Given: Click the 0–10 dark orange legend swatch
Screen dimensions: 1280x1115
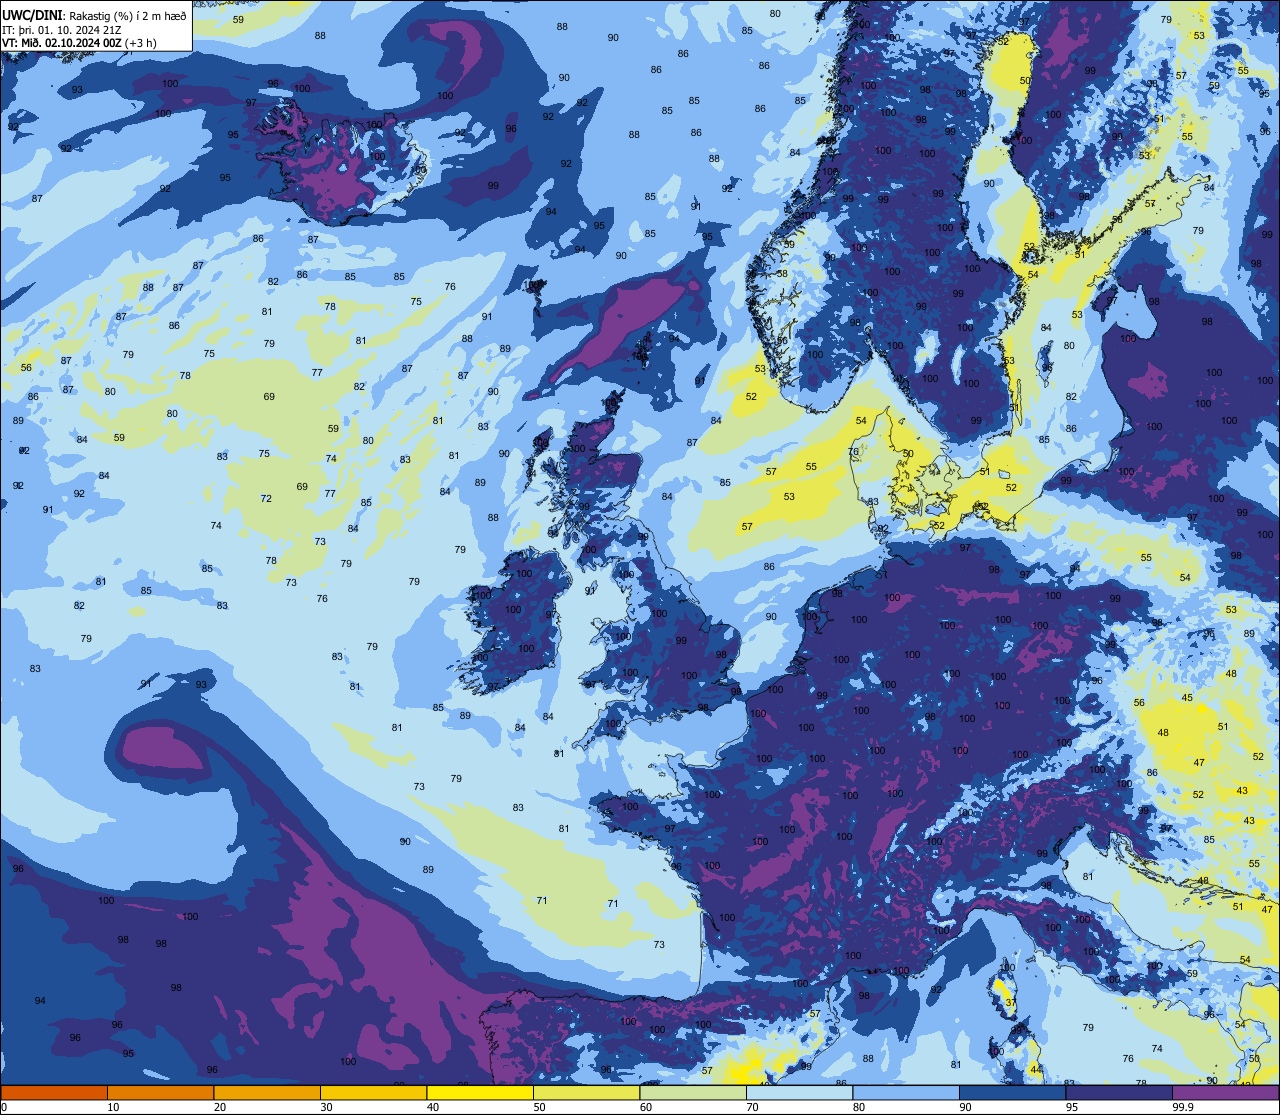Looking at the screenshot, I should (x=54, y=1093).
